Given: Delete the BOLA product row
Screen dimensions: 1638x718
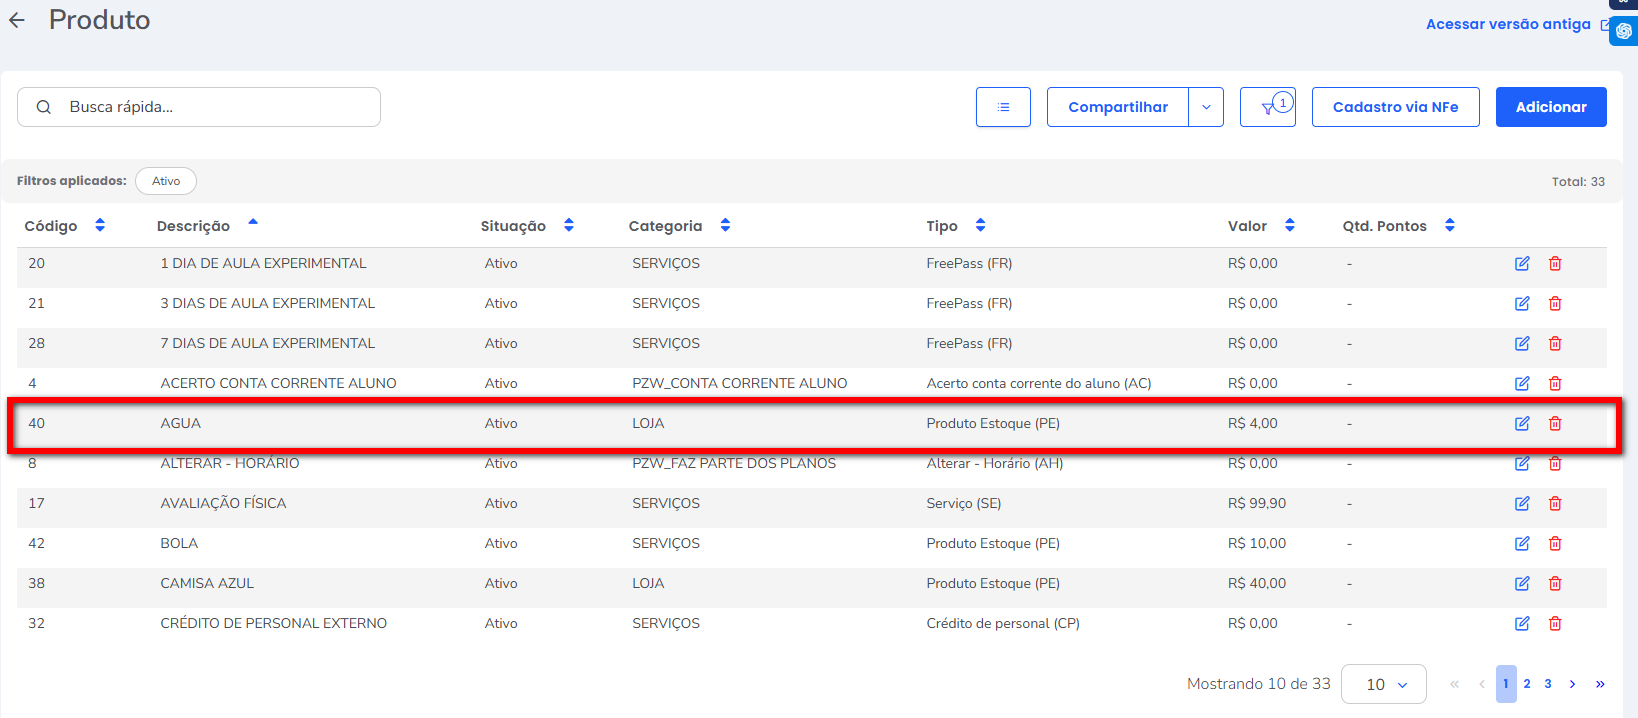Looking at the screenshot, I should click(x=1555, y=544).
